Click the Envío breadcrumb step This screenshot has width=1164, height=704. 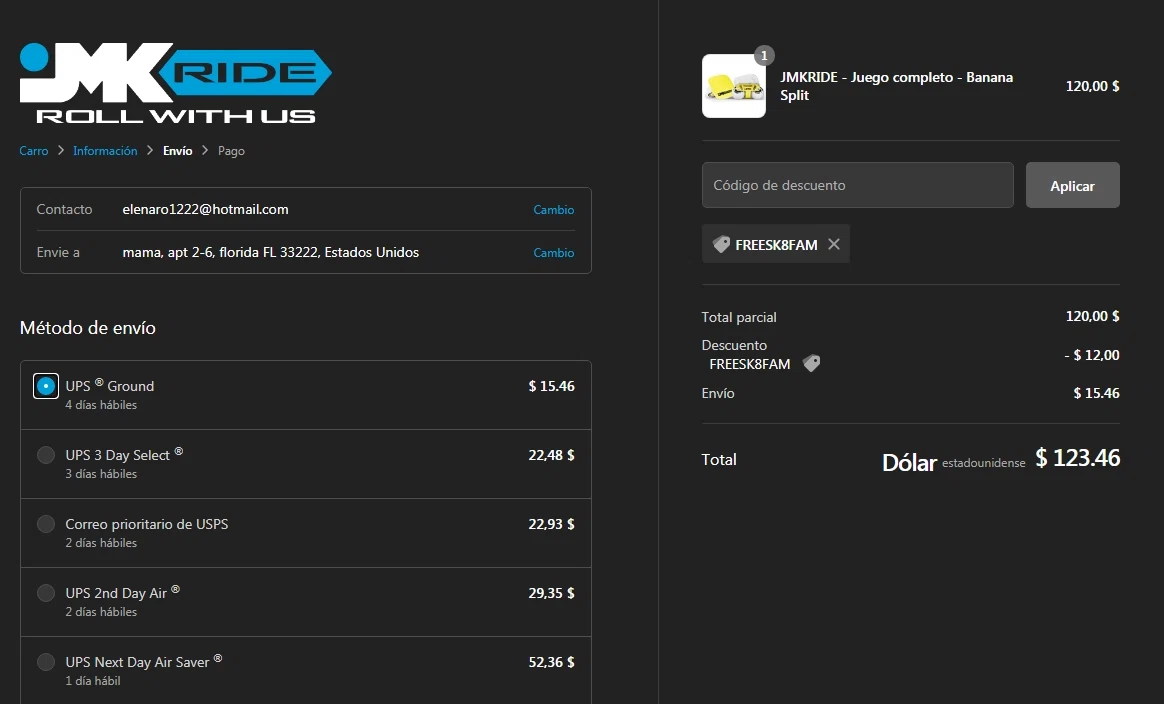pos(177,151)
